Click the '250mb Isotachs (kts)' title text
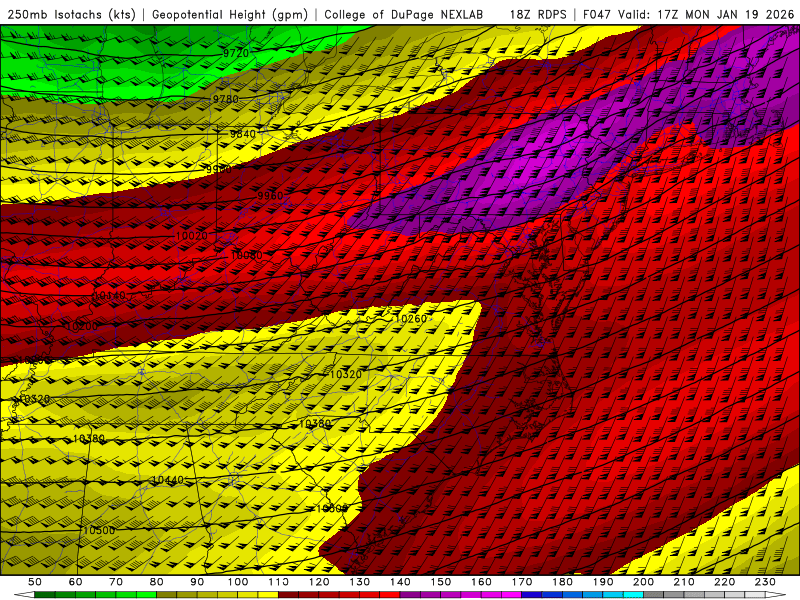Viewport: 800px width, 600px height. 72,14
